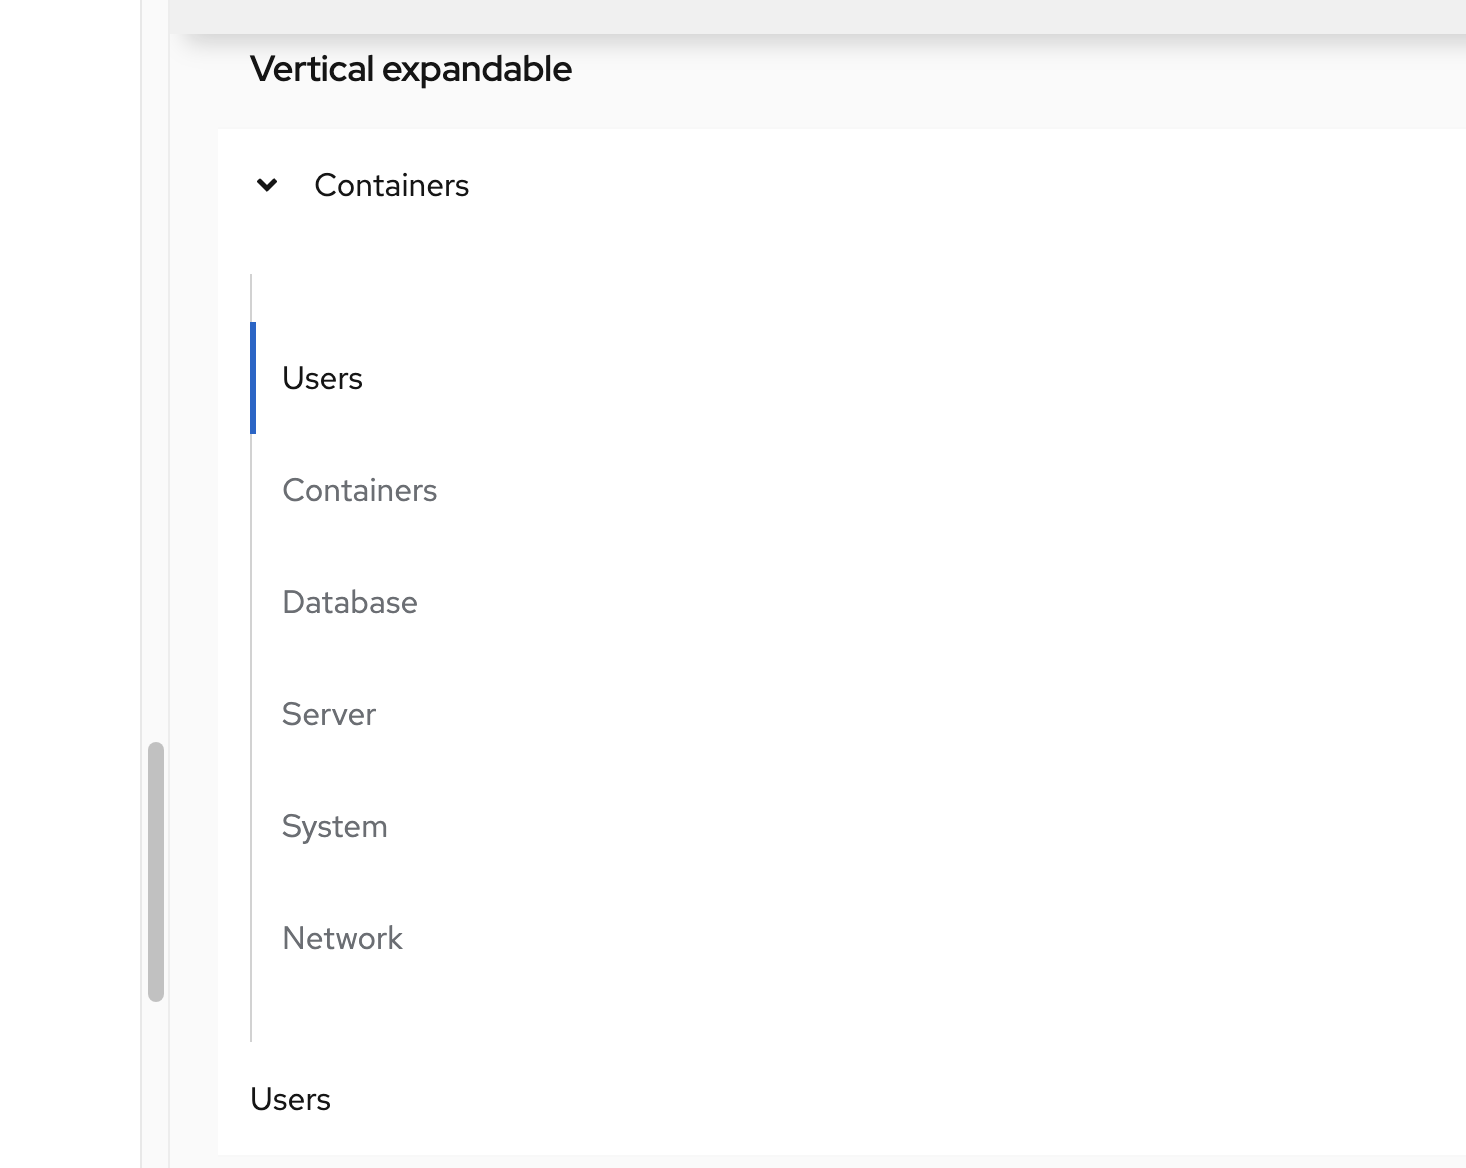Open the Database tab
This screenshot has width=1466, height=1168.
(349, 602)
